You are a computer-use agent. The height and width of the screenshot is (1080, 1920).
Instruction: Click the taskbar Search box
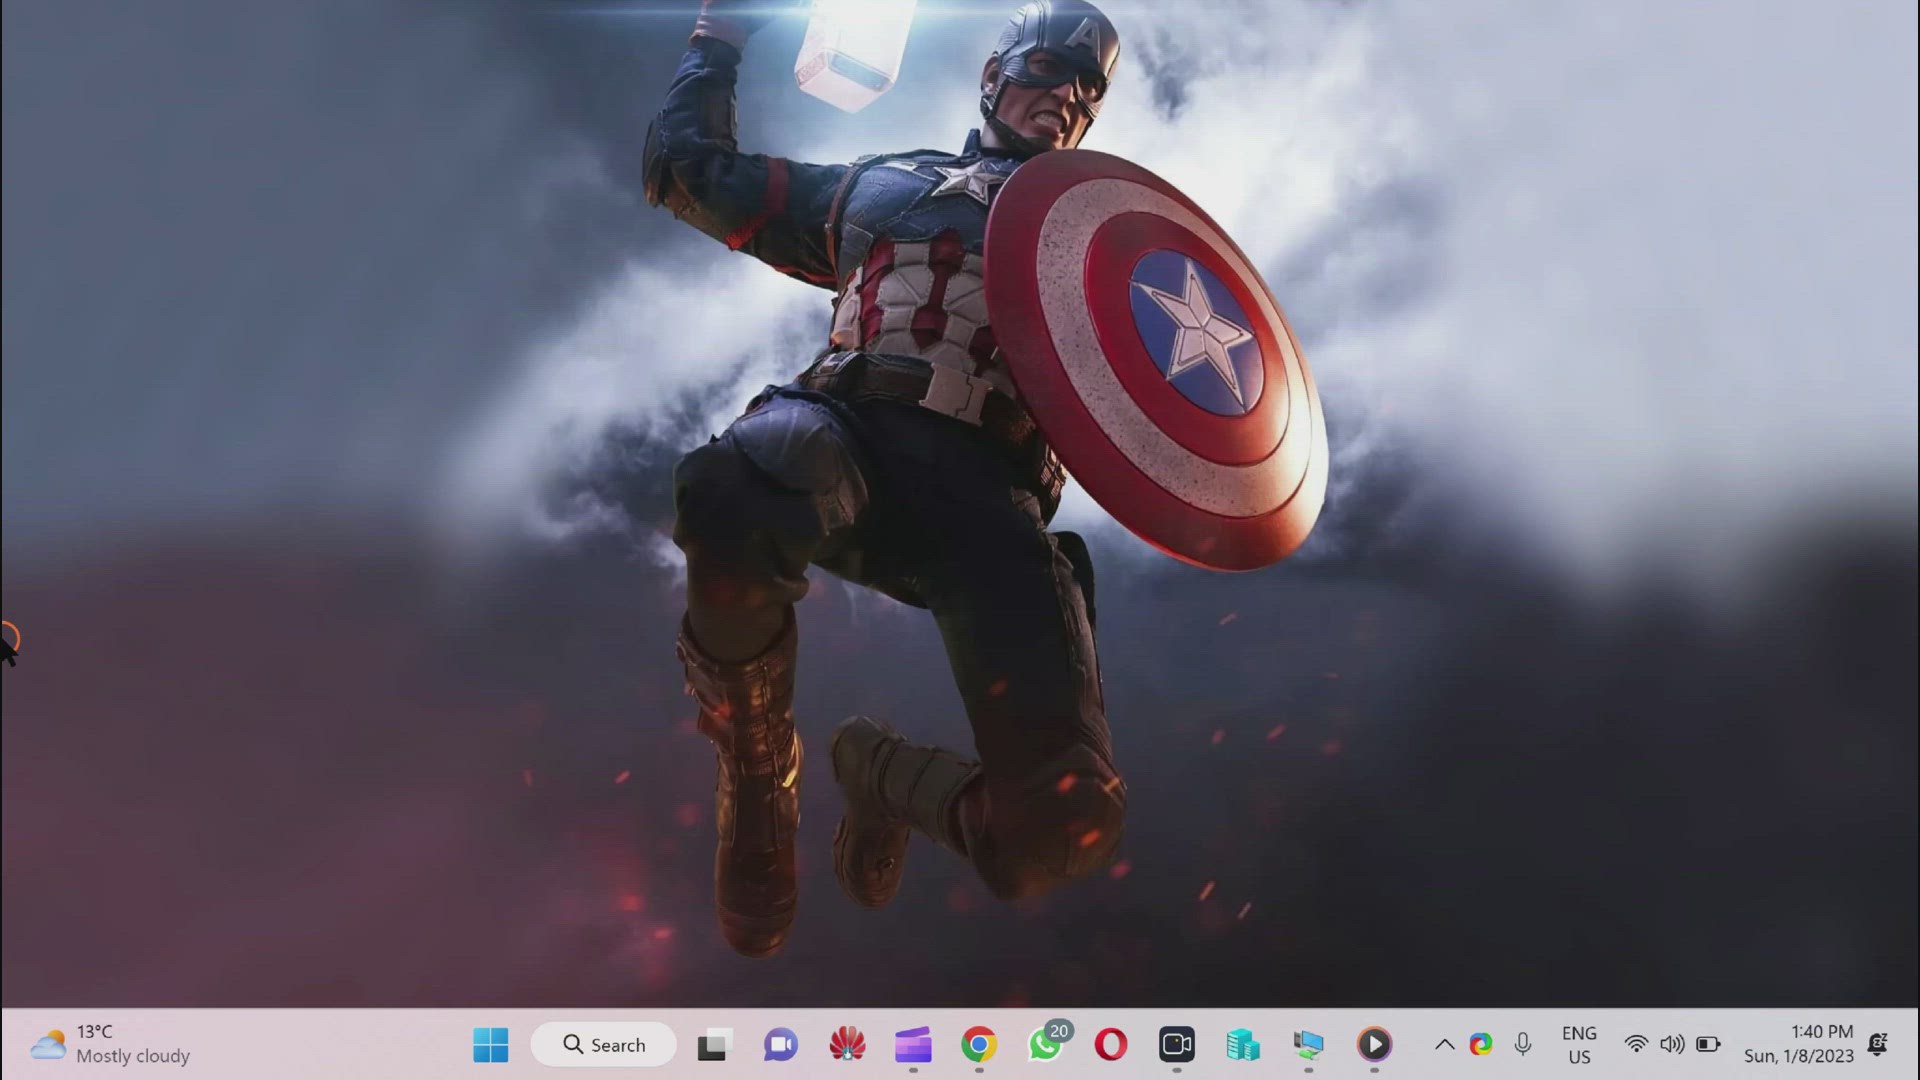tap(604, 1045)
